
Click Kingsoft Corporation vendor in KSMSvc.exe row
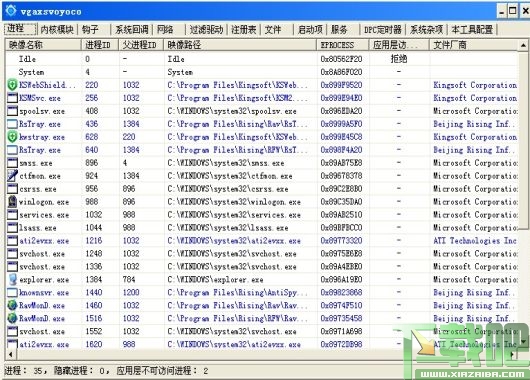point(475,98)
